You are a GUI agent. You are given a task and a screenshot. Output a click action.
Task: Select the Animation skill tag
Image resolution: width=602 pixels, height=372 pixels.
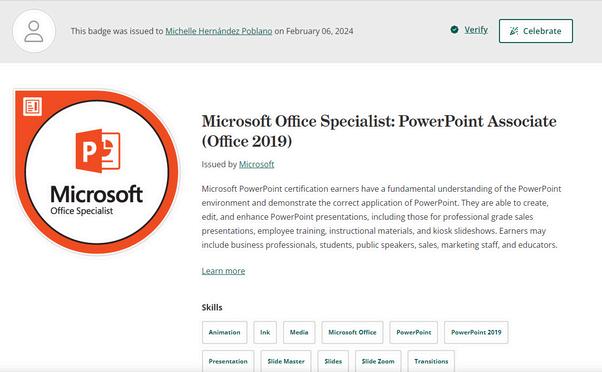pyautogui.click(x=225, y=332)
